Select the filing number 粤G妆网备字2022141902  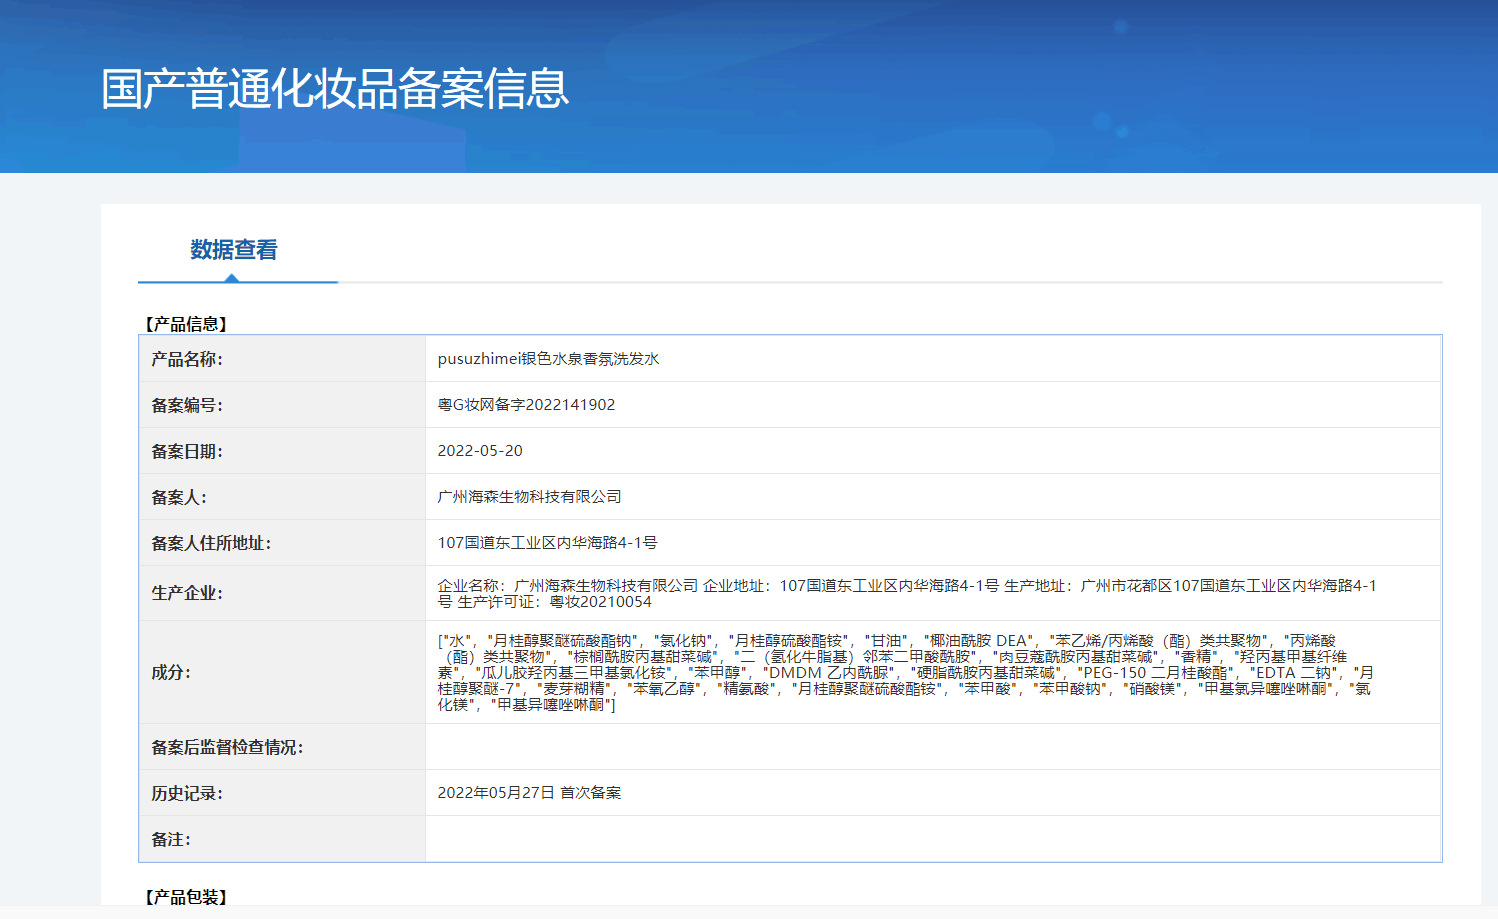(x=526, y=405)
